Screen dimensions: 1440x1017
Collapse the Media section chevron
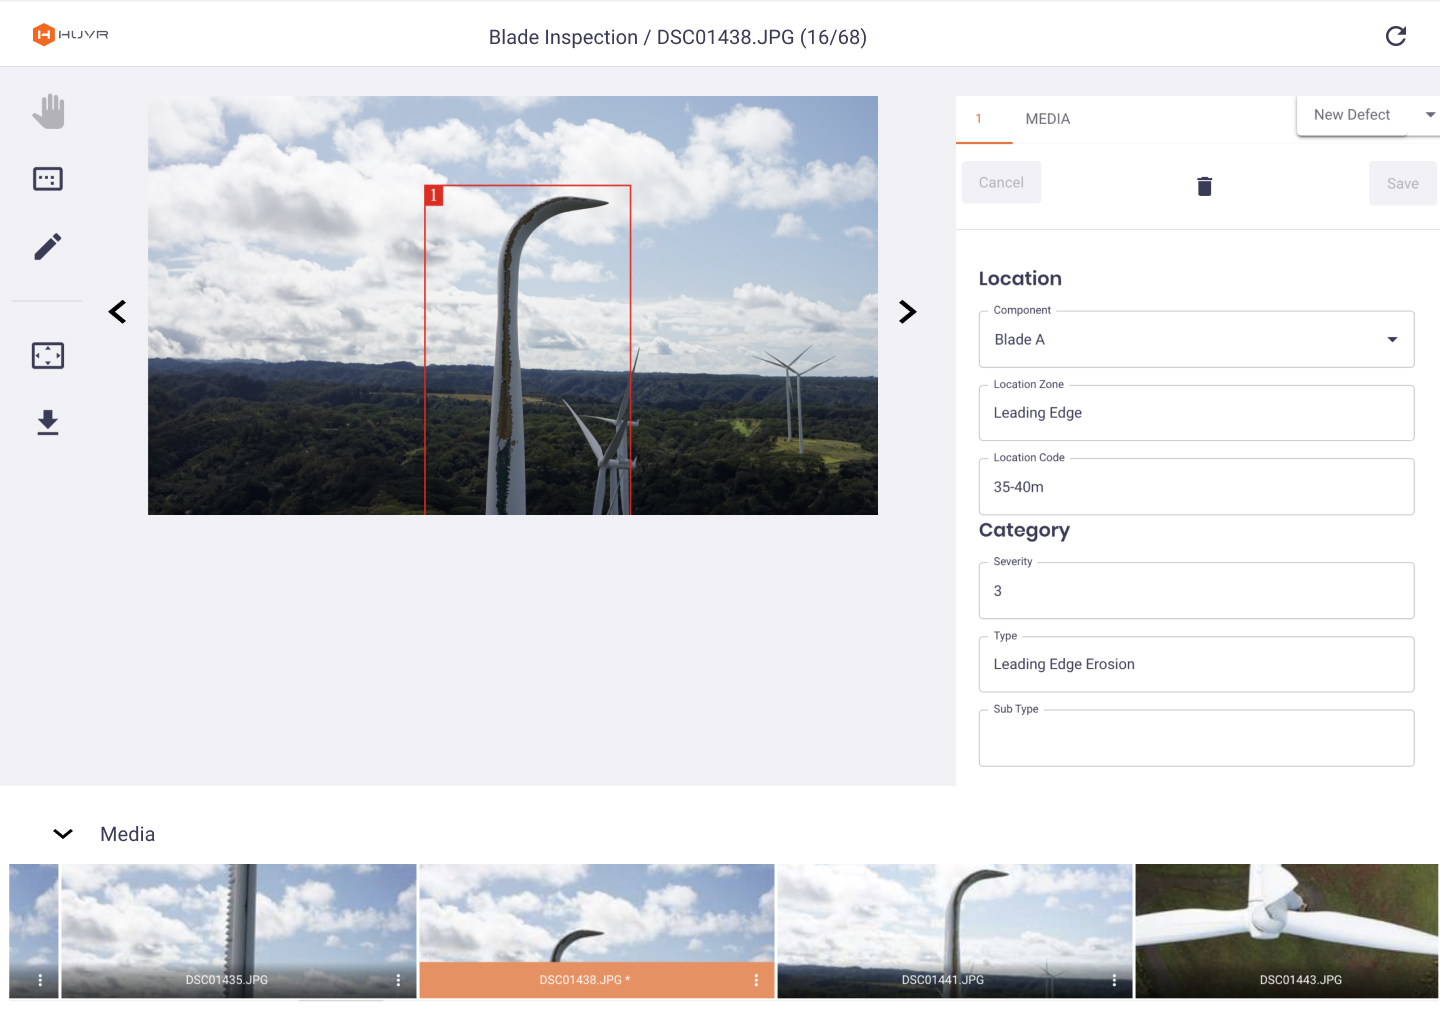point(63,834)
